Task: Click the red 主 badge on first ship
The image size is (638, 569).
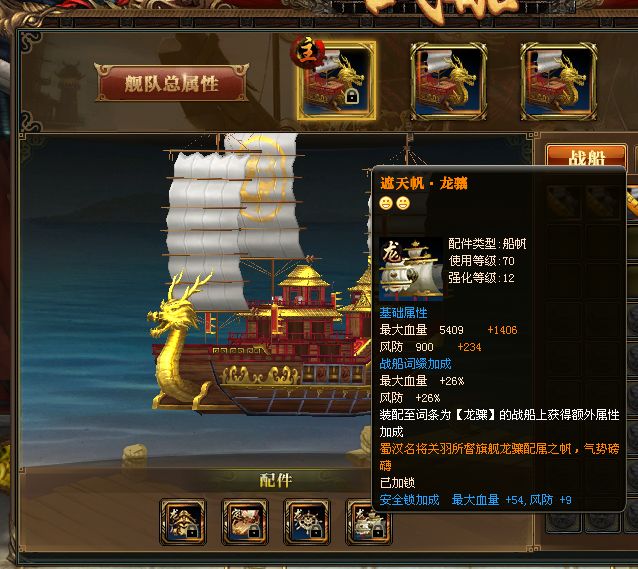Action: [308, 53]
